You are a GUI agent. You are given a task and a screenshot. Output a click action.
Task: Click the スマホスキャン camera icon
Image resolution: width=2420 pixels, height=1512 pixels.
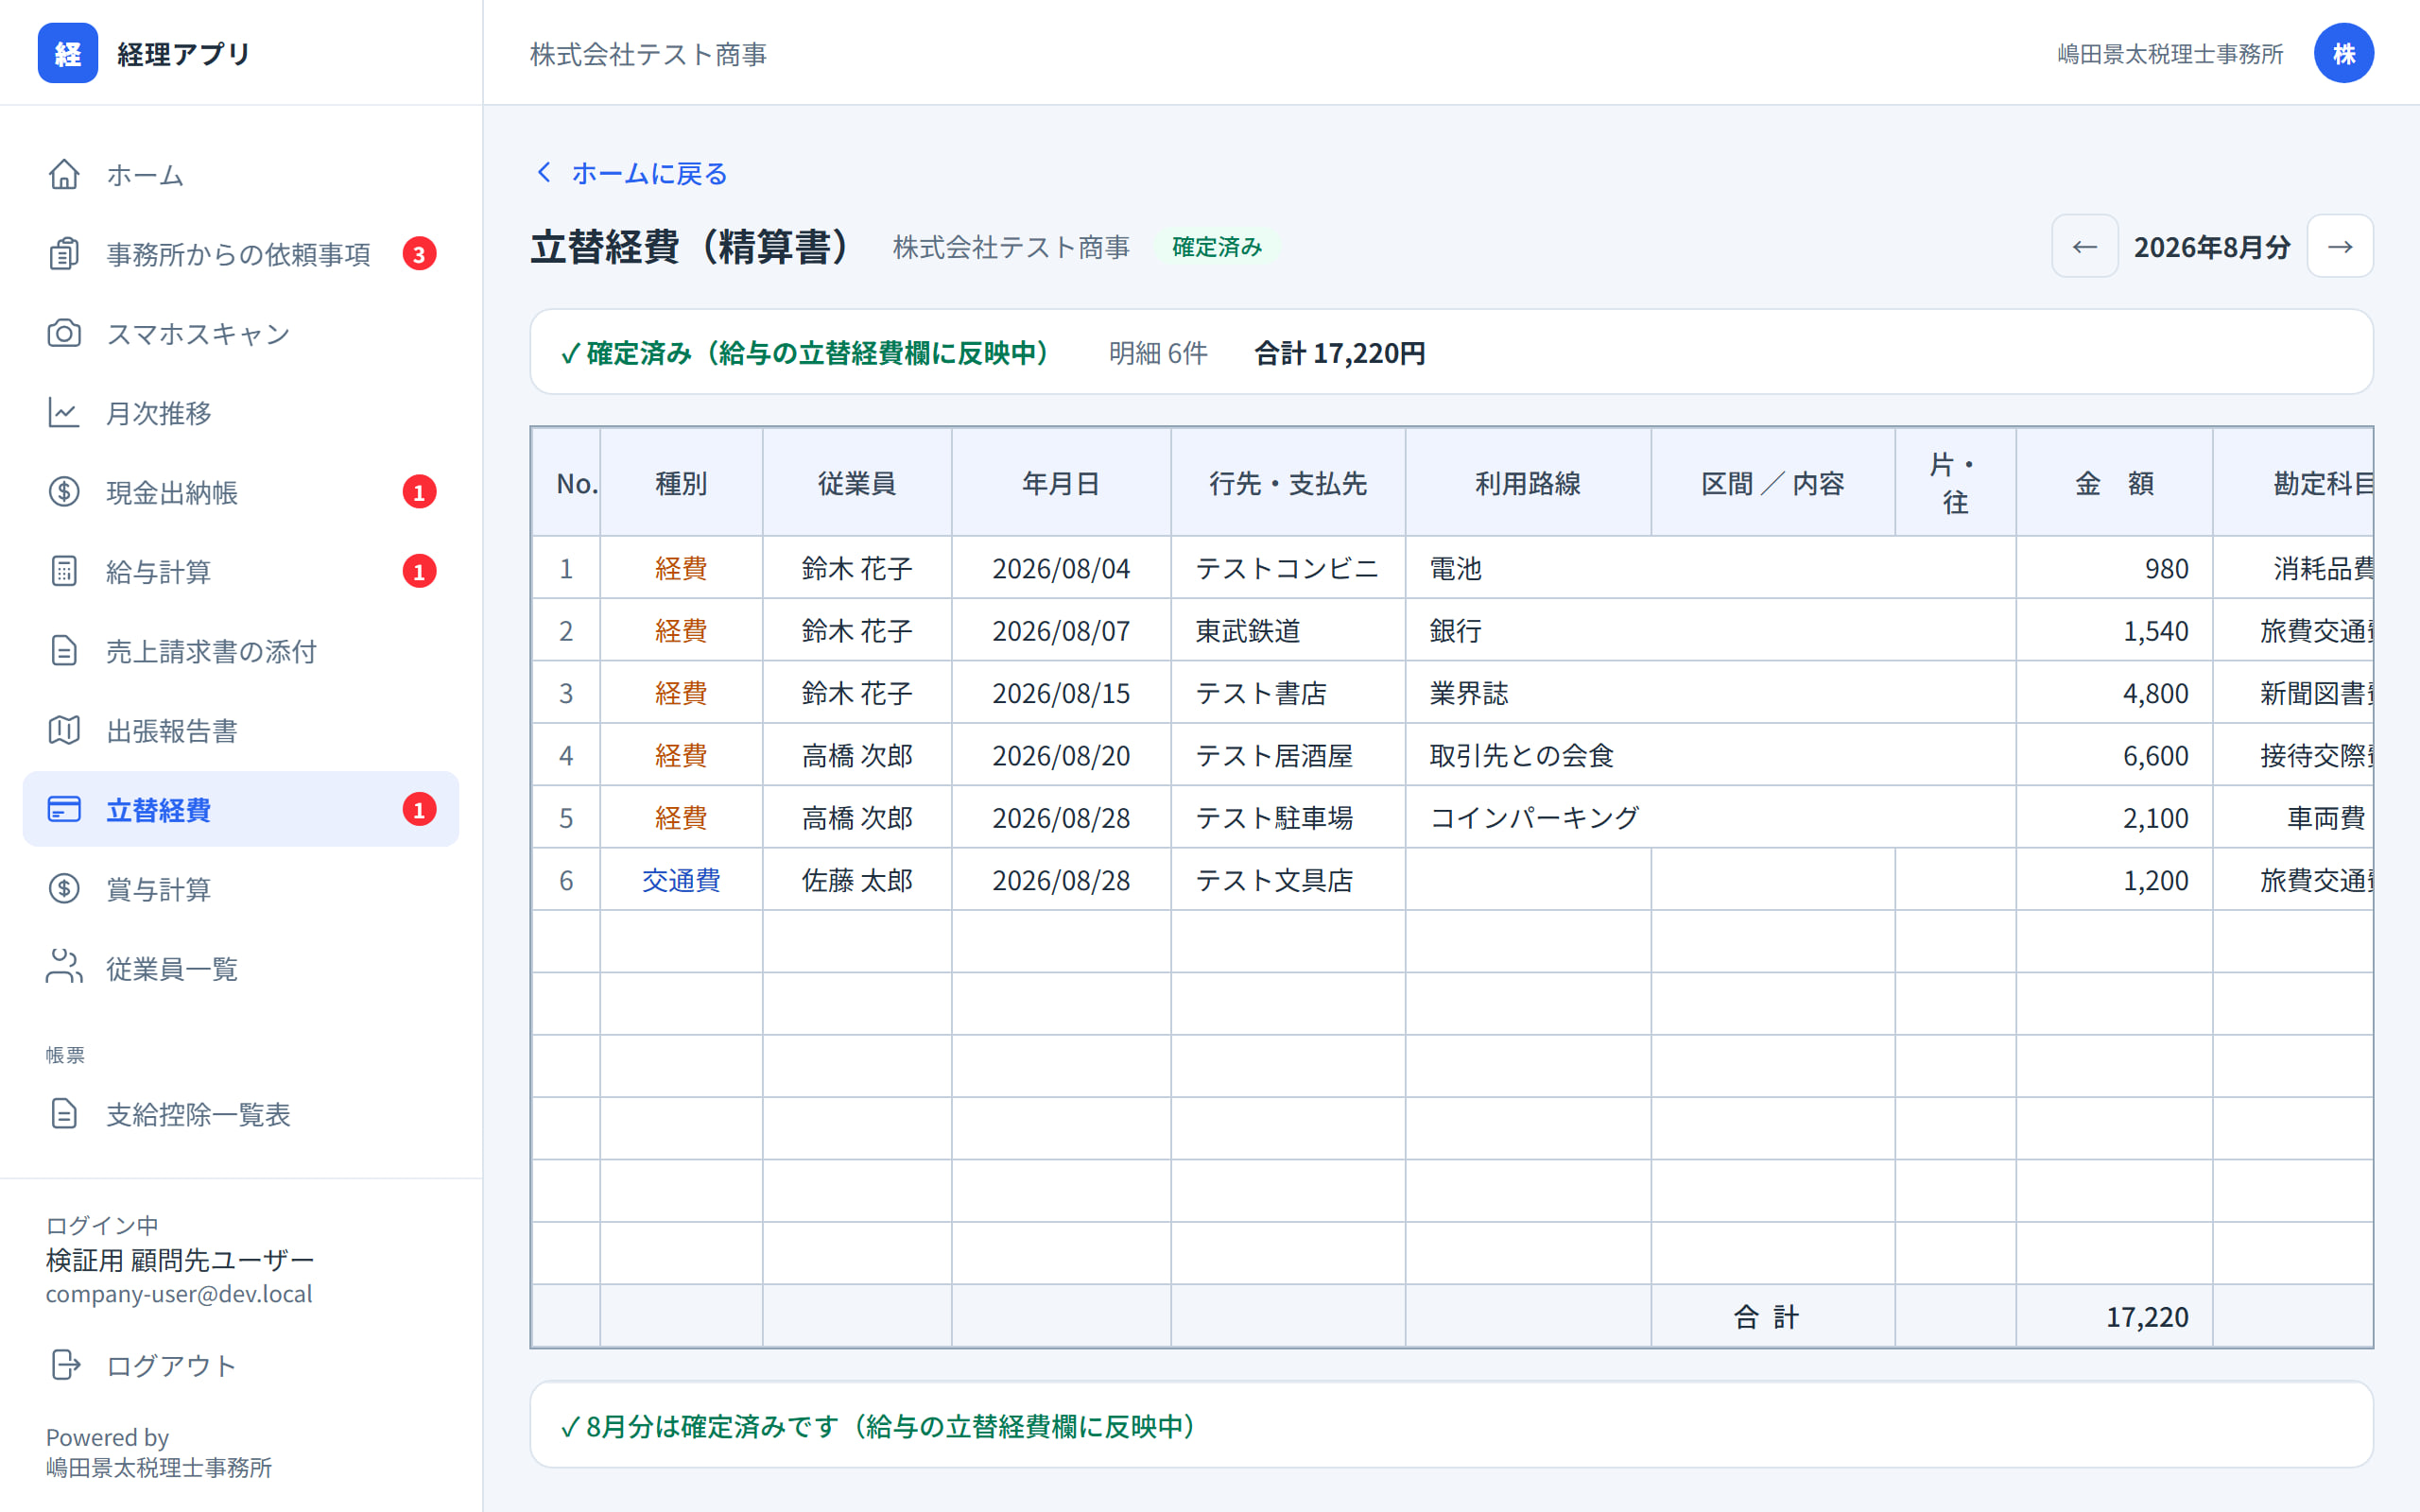(x=64, y=333)
